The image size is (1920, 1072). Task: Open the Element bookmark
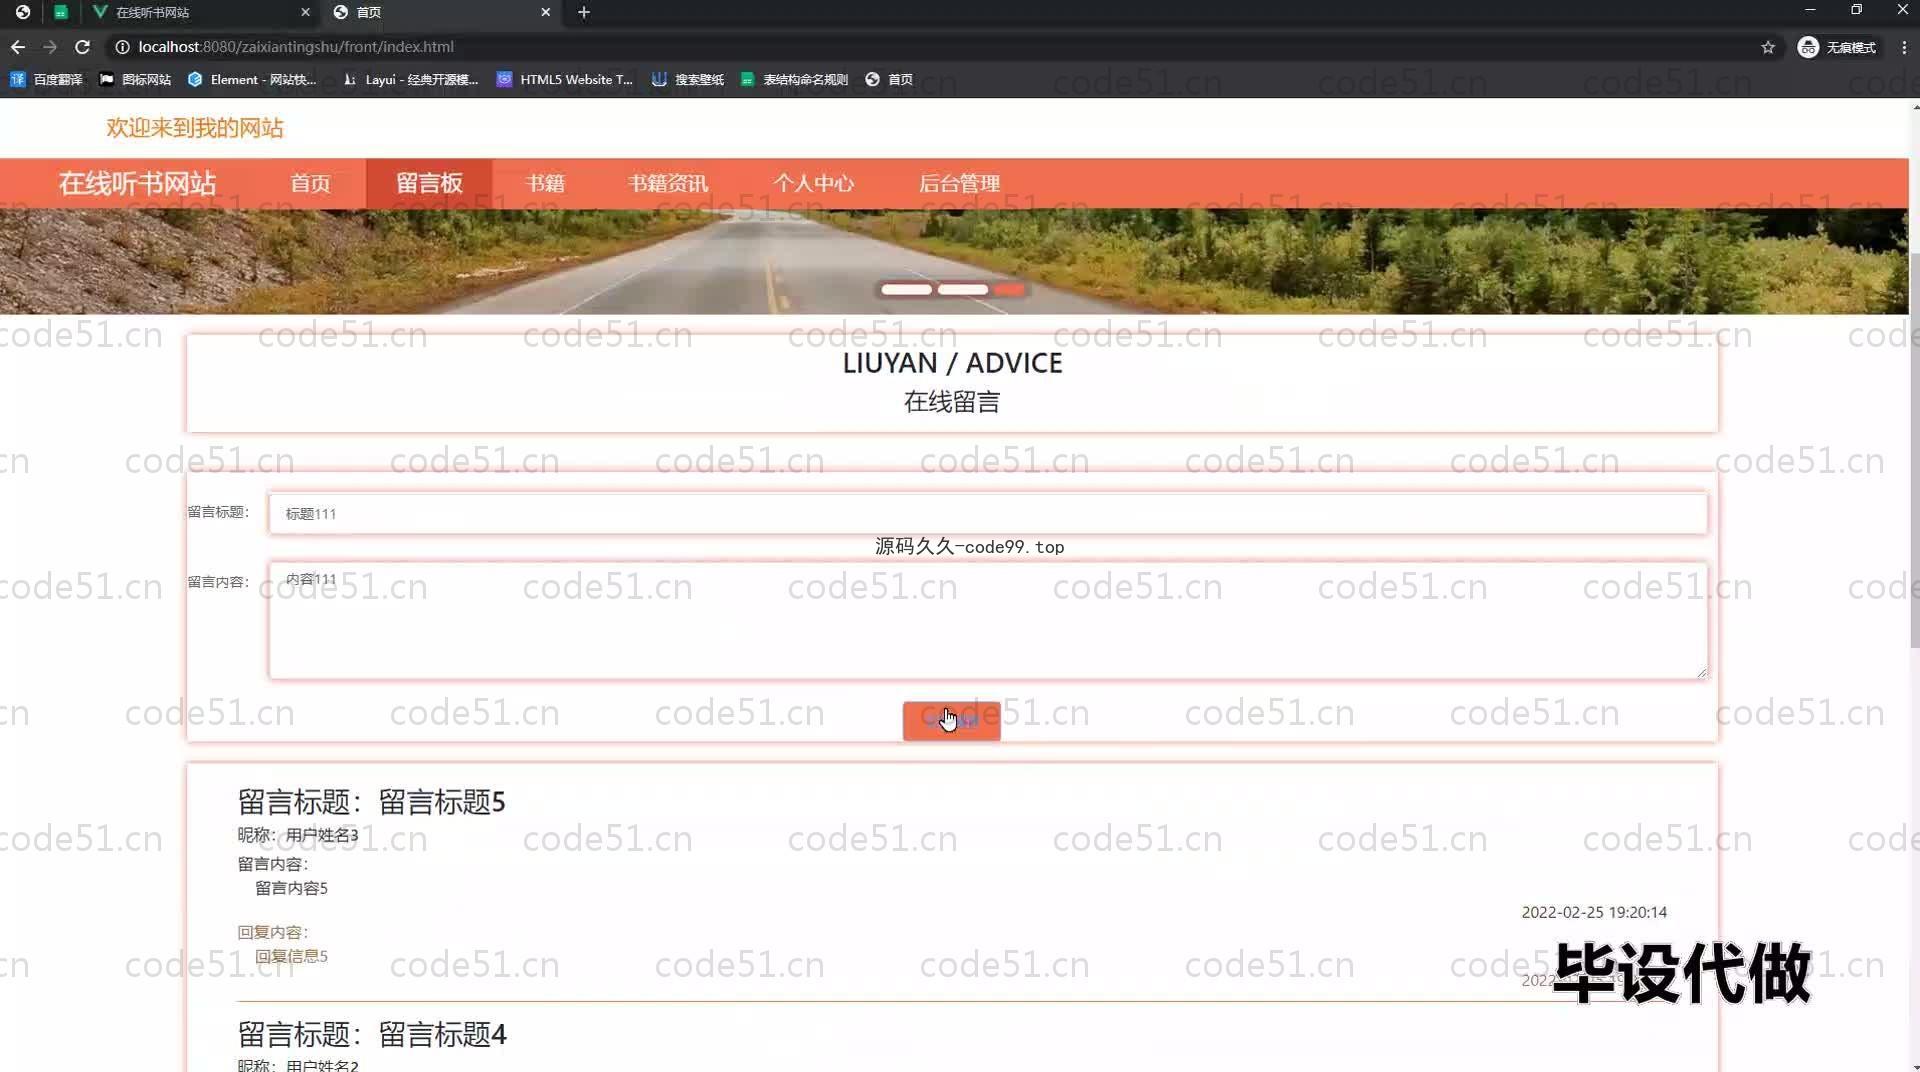point(252,79)
